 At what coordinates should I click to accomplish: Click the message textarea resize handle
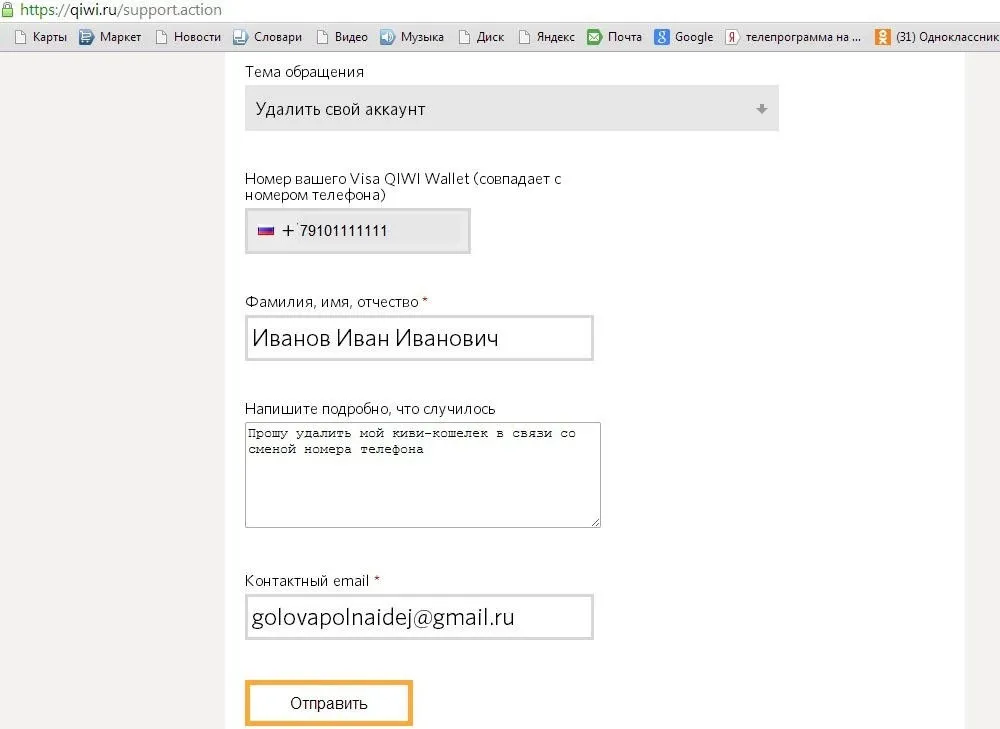595,521
